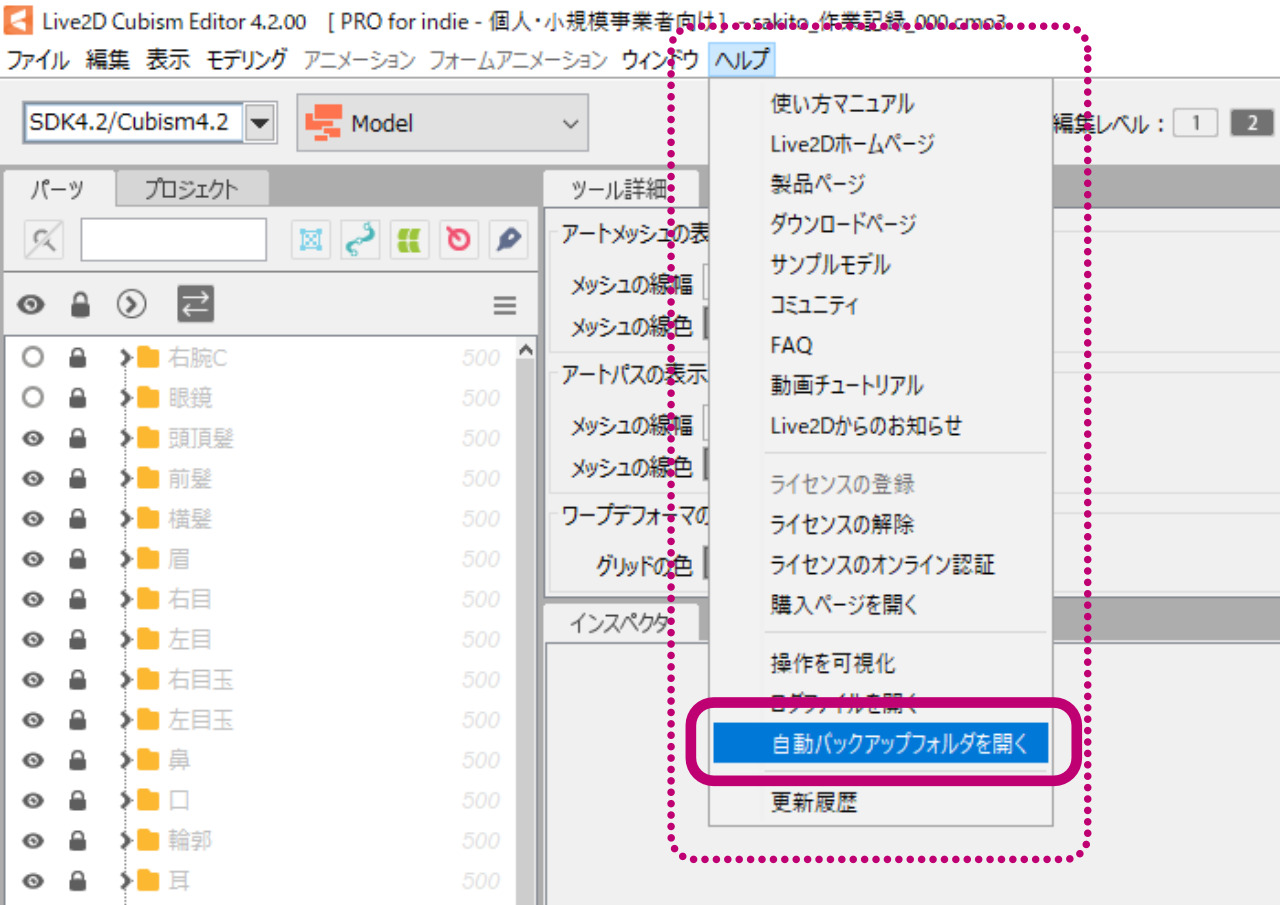
Task: Choose 更新履歴 in Help menu
Action: [x=880, y=802]
